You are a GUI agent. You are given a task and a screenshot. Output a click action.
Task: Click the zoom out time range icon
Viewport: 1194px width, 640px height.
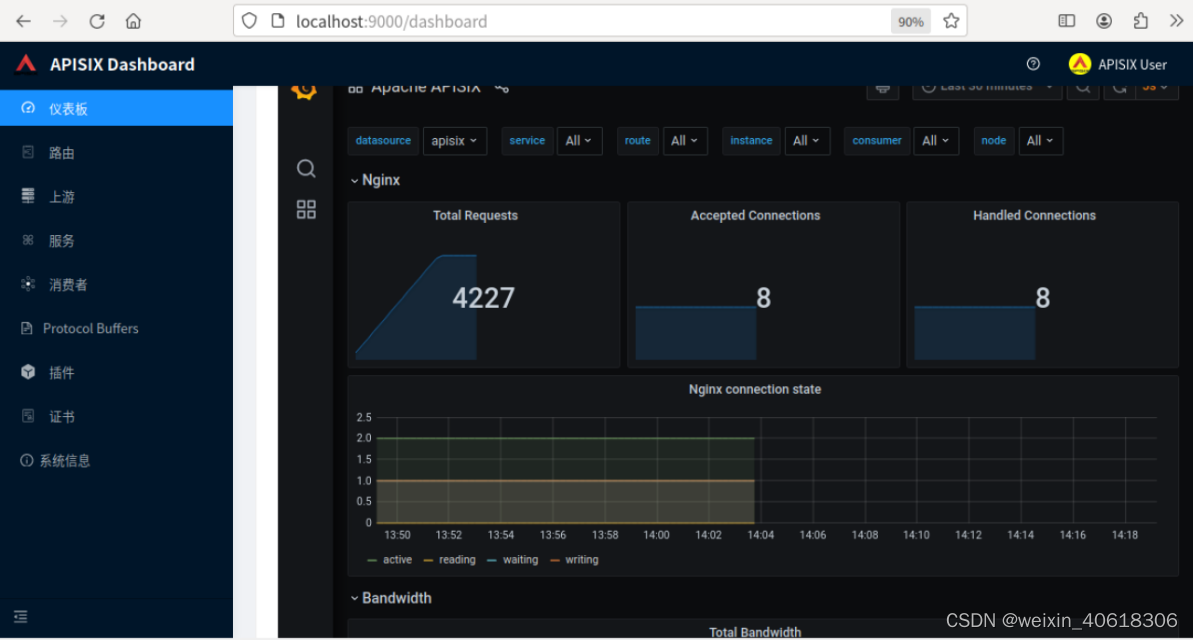[x=1082, y=90]
